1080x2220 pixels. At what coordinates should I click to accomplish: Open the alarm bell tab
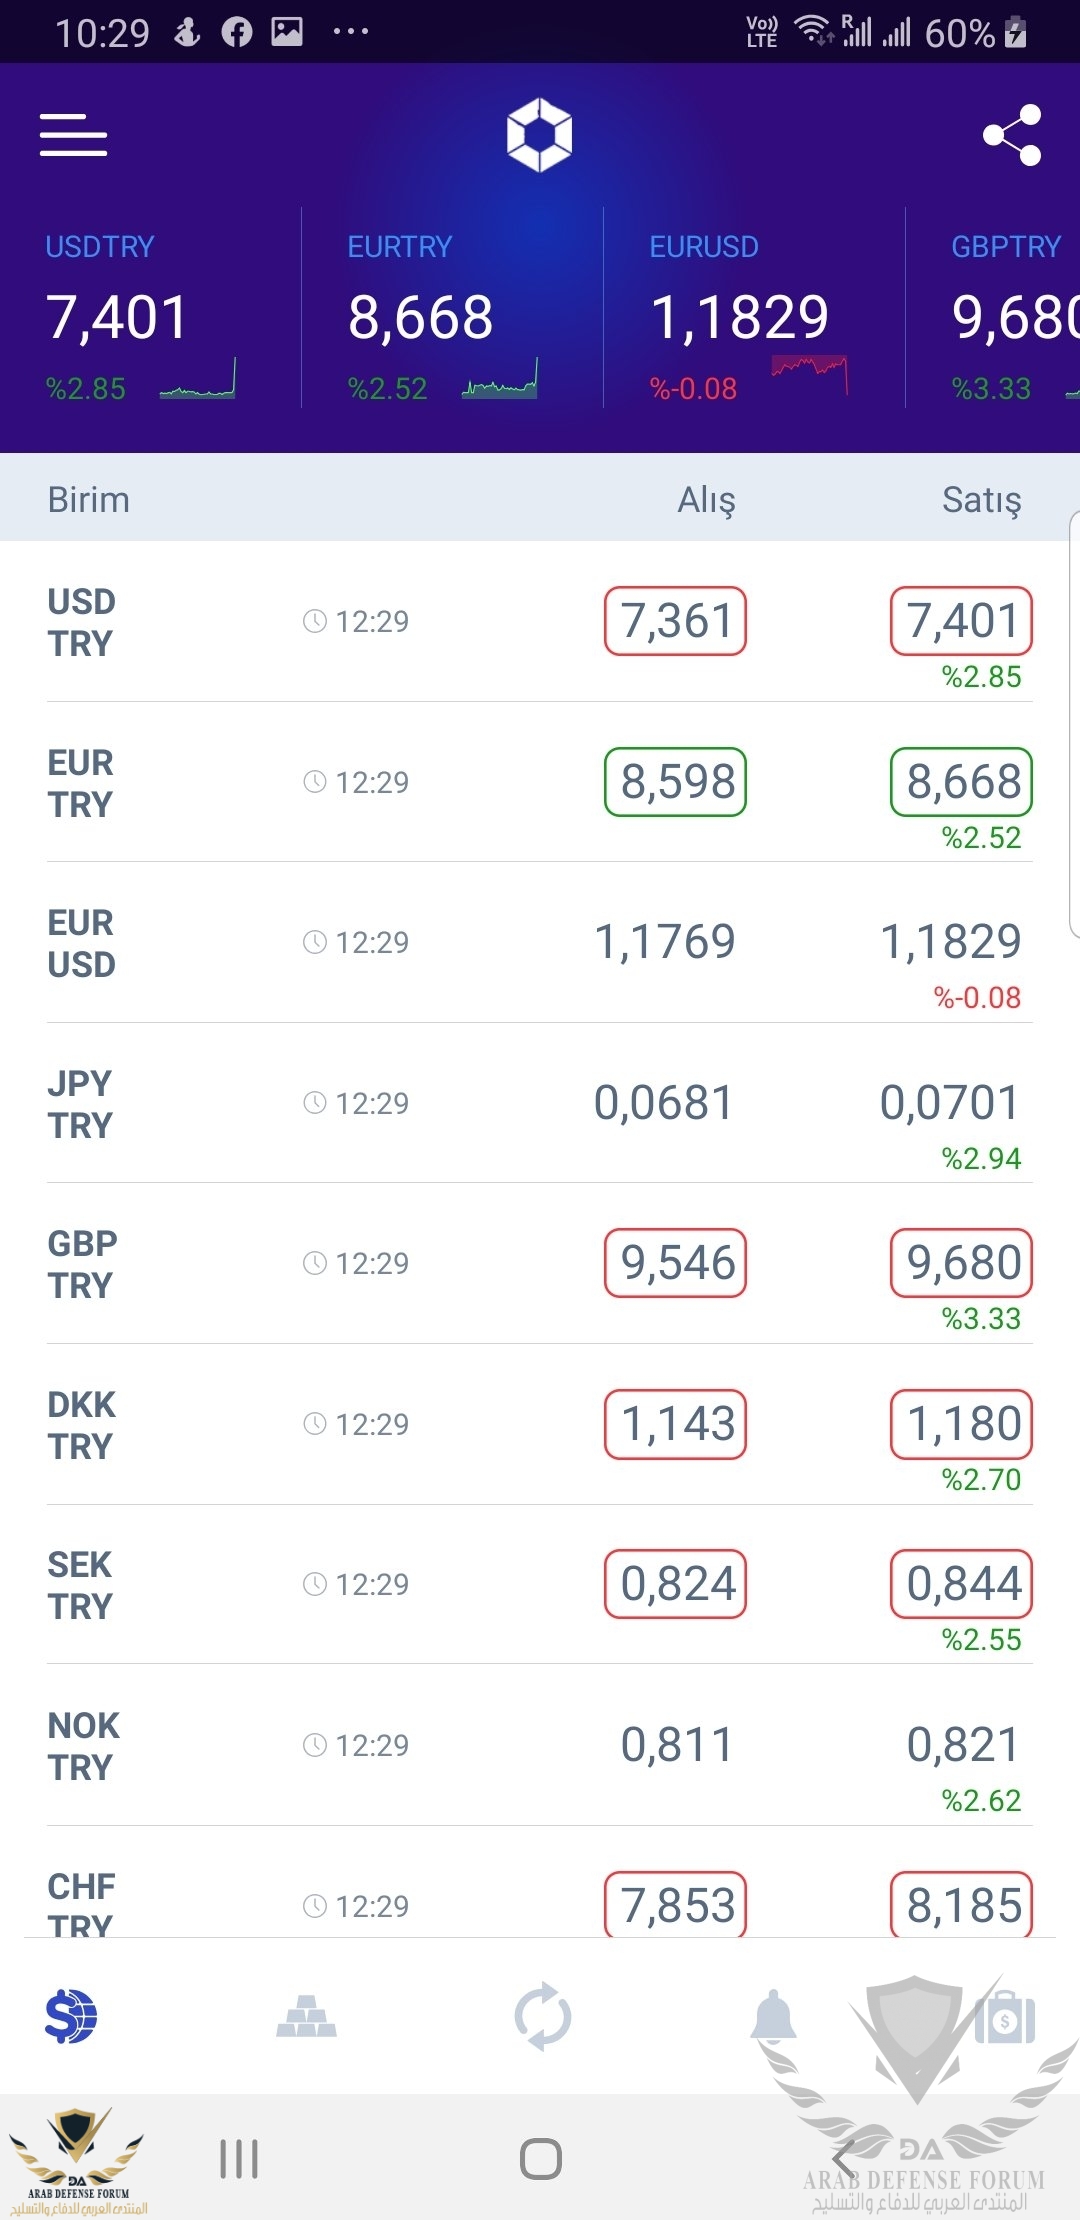tap(774, 2016)
